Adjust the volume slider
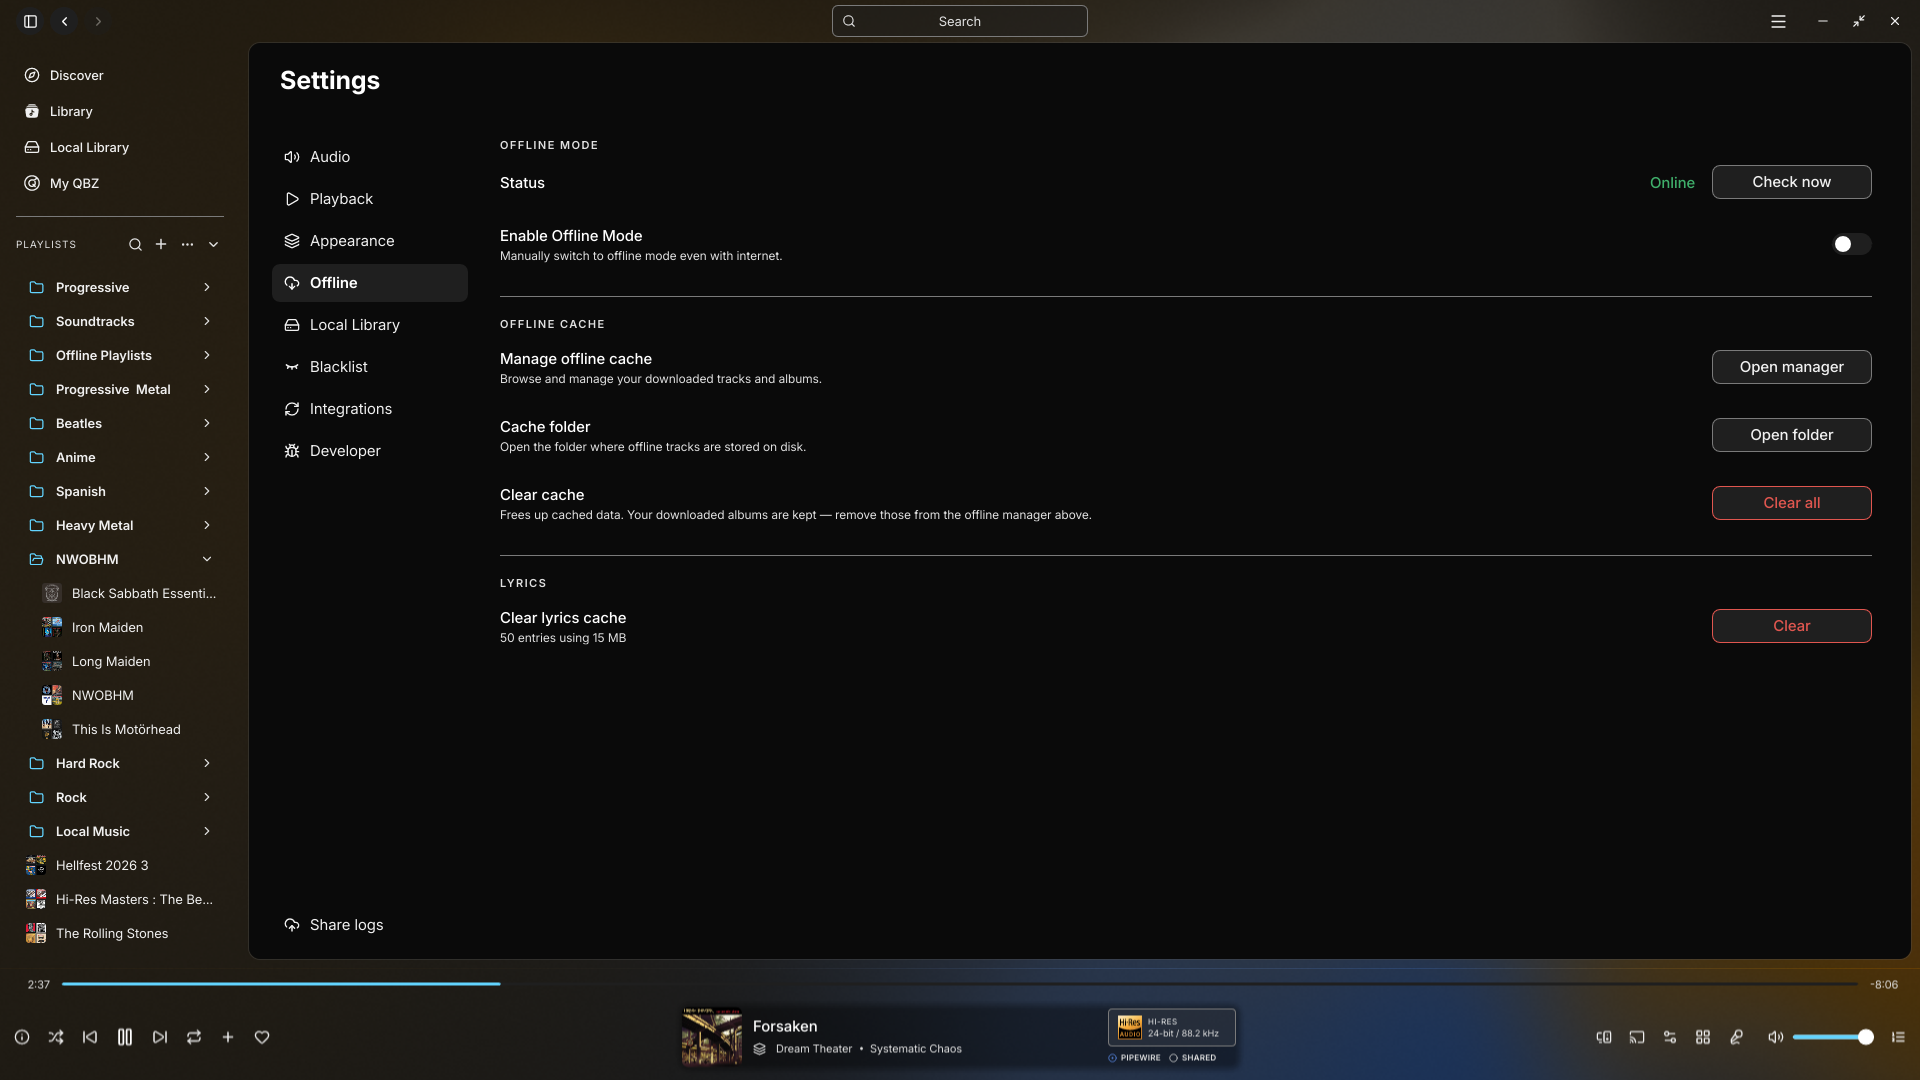 tap(1832, 1037)
